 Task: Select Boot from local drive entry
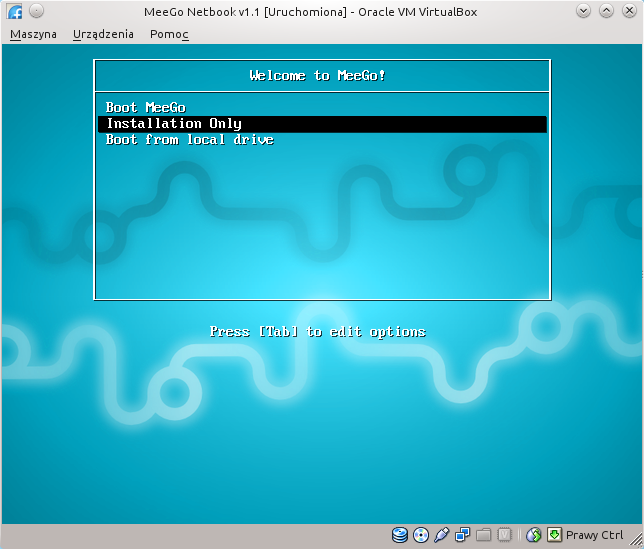tap(322, 140)
